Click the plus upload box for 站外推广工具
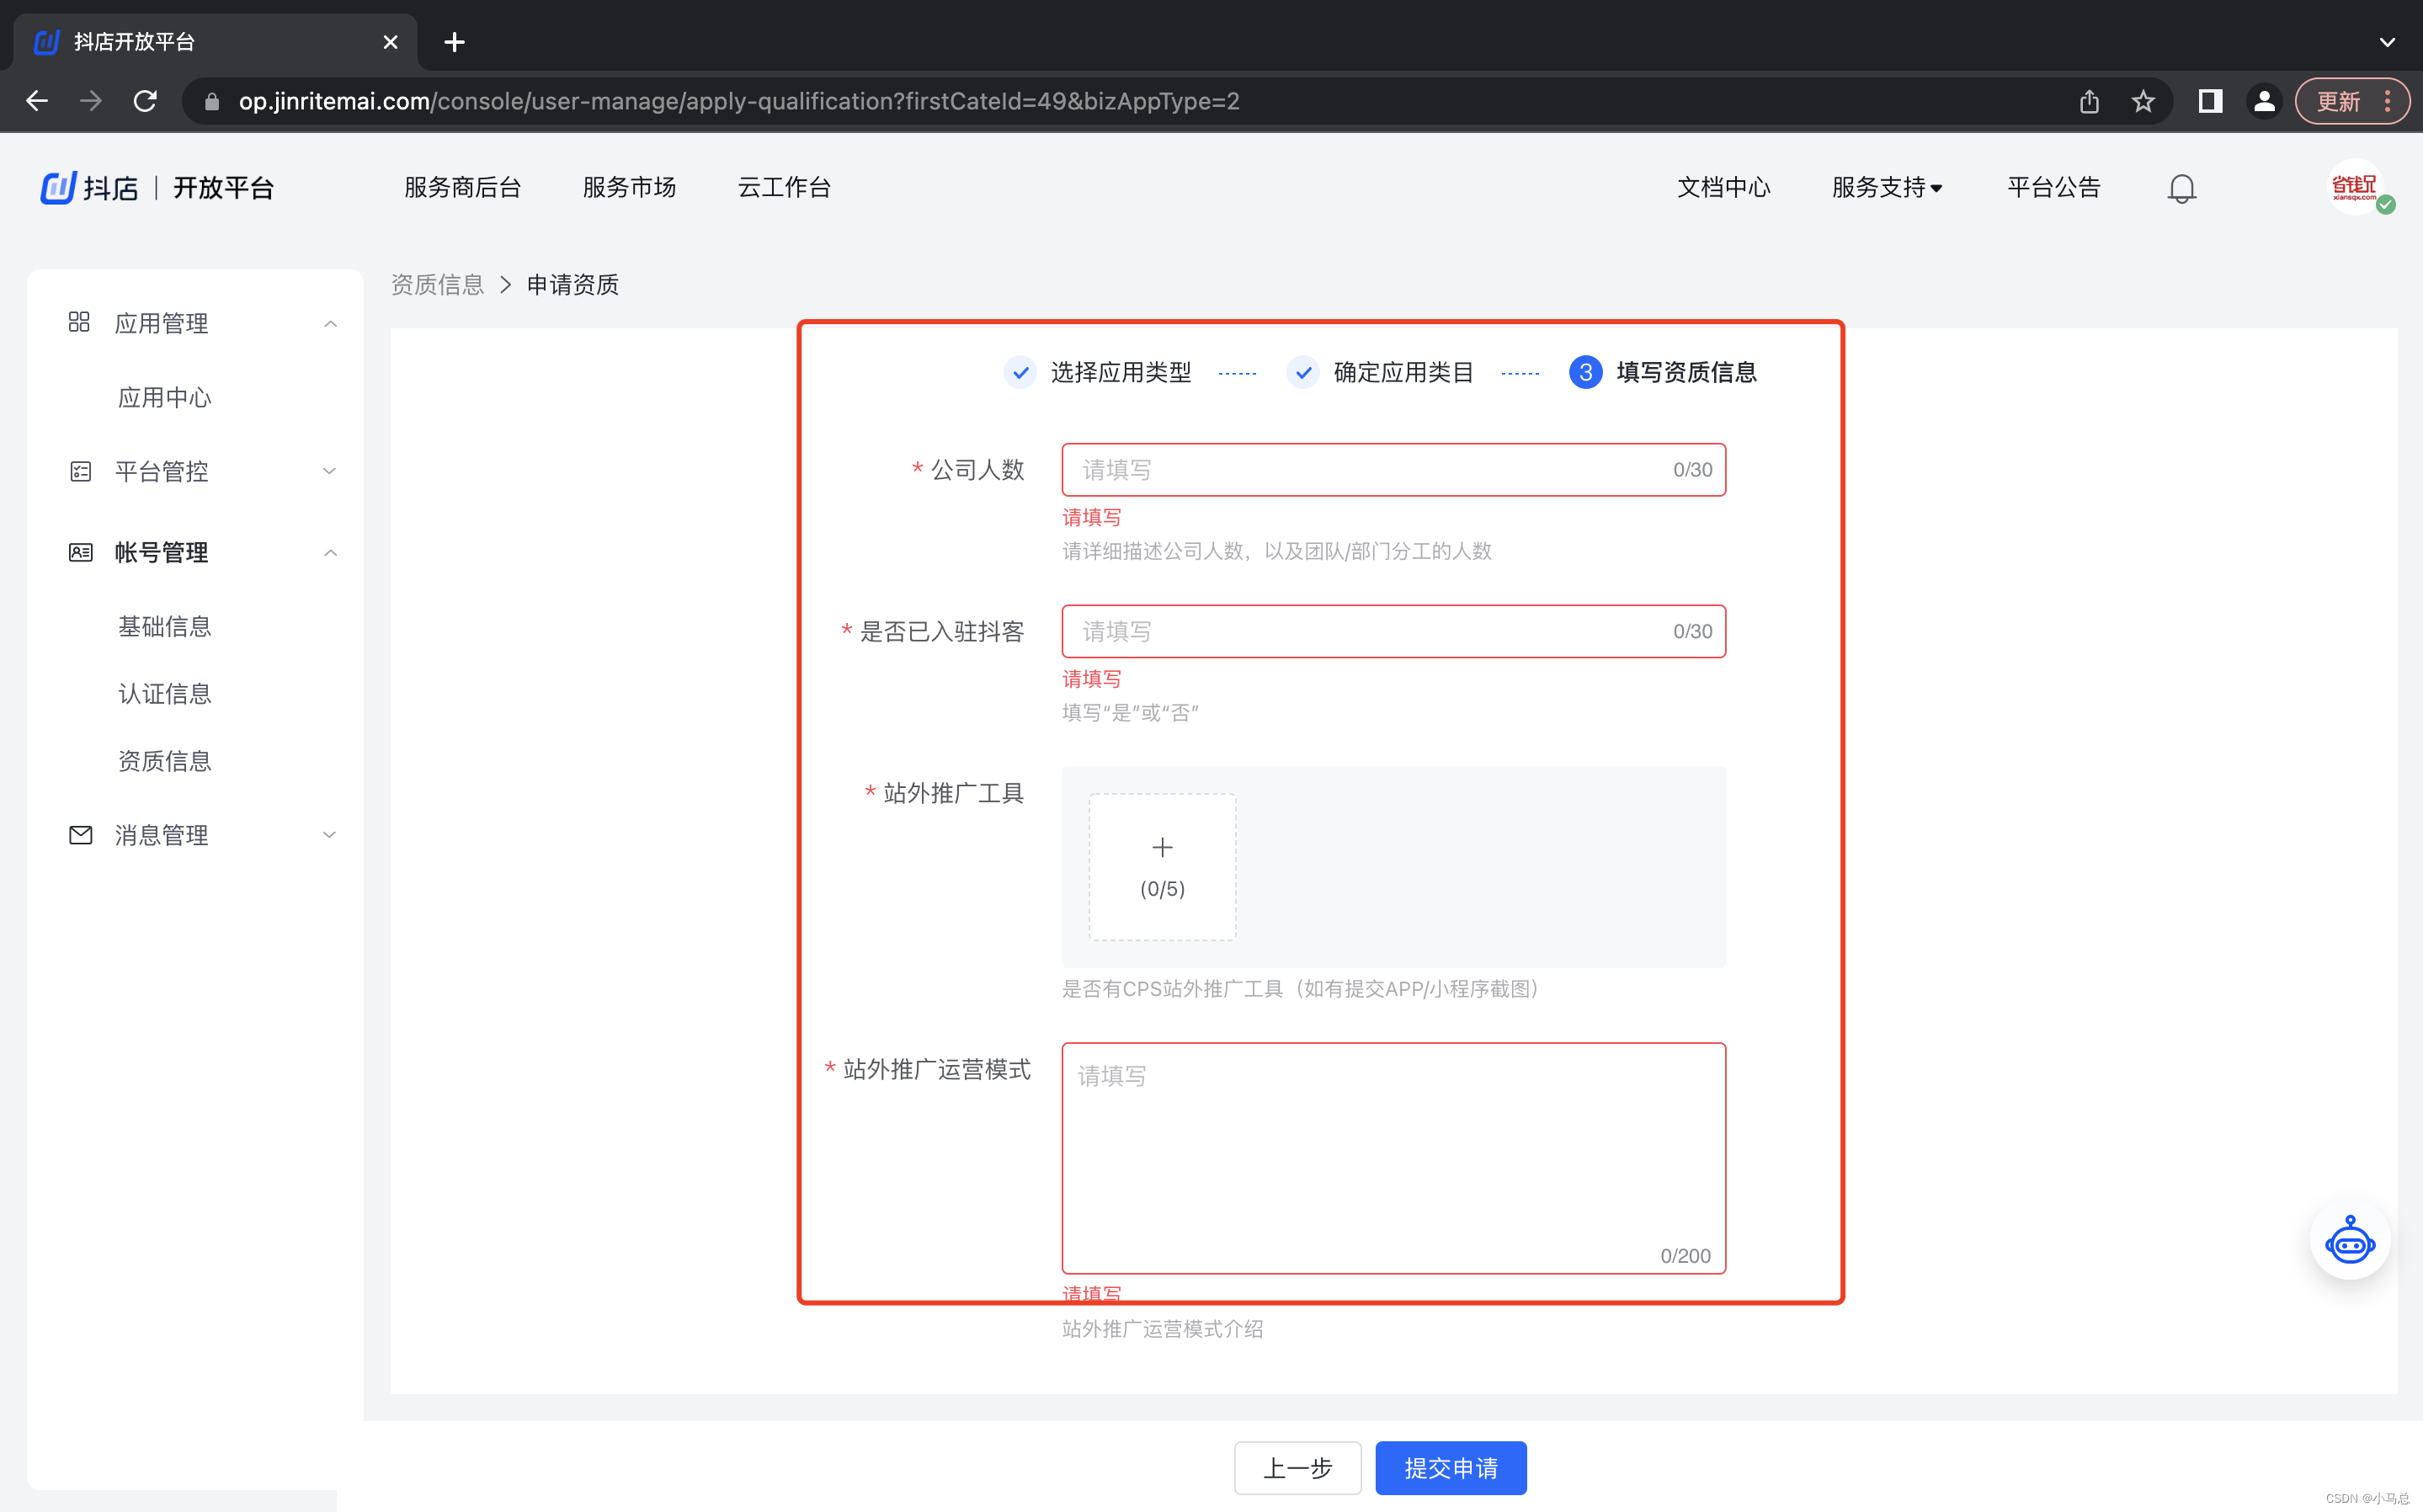The width and height of the screenshot is (2423, 1512). [x=1161, y=866]
